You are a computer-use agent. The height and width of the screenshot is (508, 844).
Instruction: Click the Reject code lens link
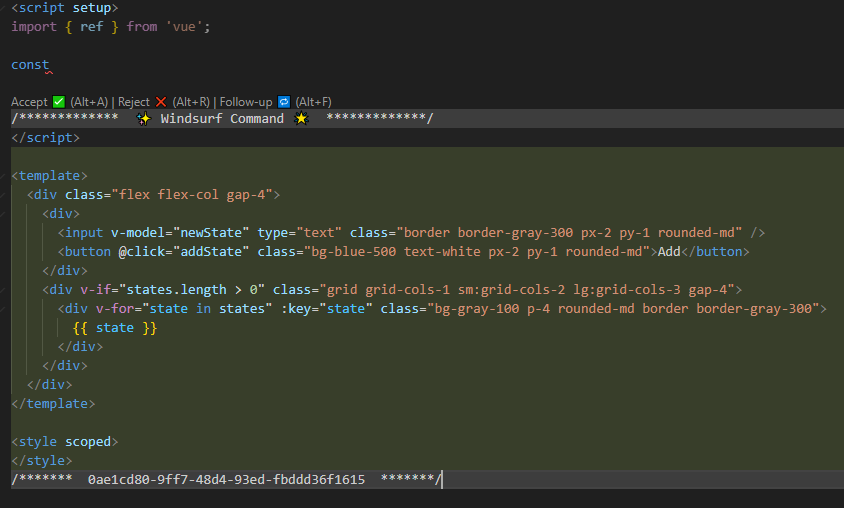click(x=133, y=102)
